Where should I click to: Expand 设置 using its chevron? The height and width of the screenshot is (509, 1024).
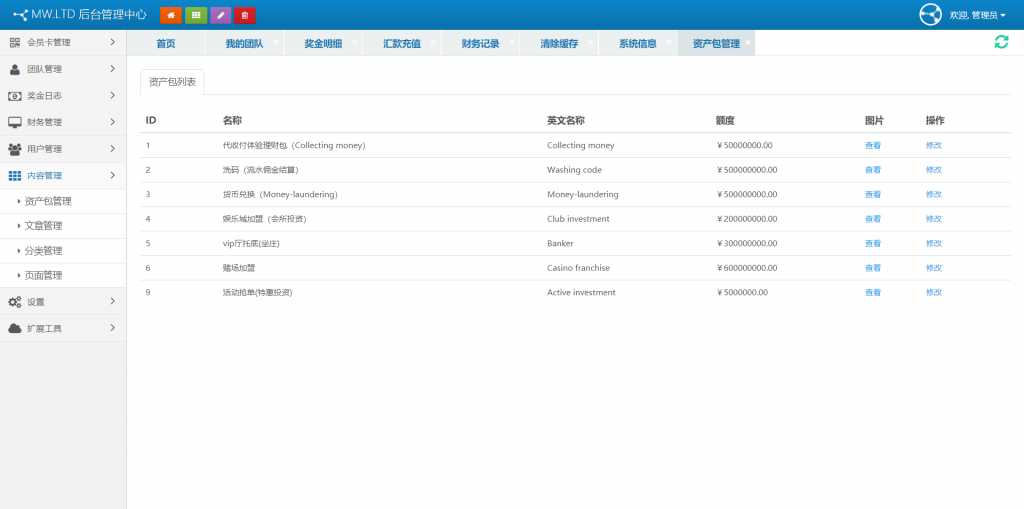[112, 301]
